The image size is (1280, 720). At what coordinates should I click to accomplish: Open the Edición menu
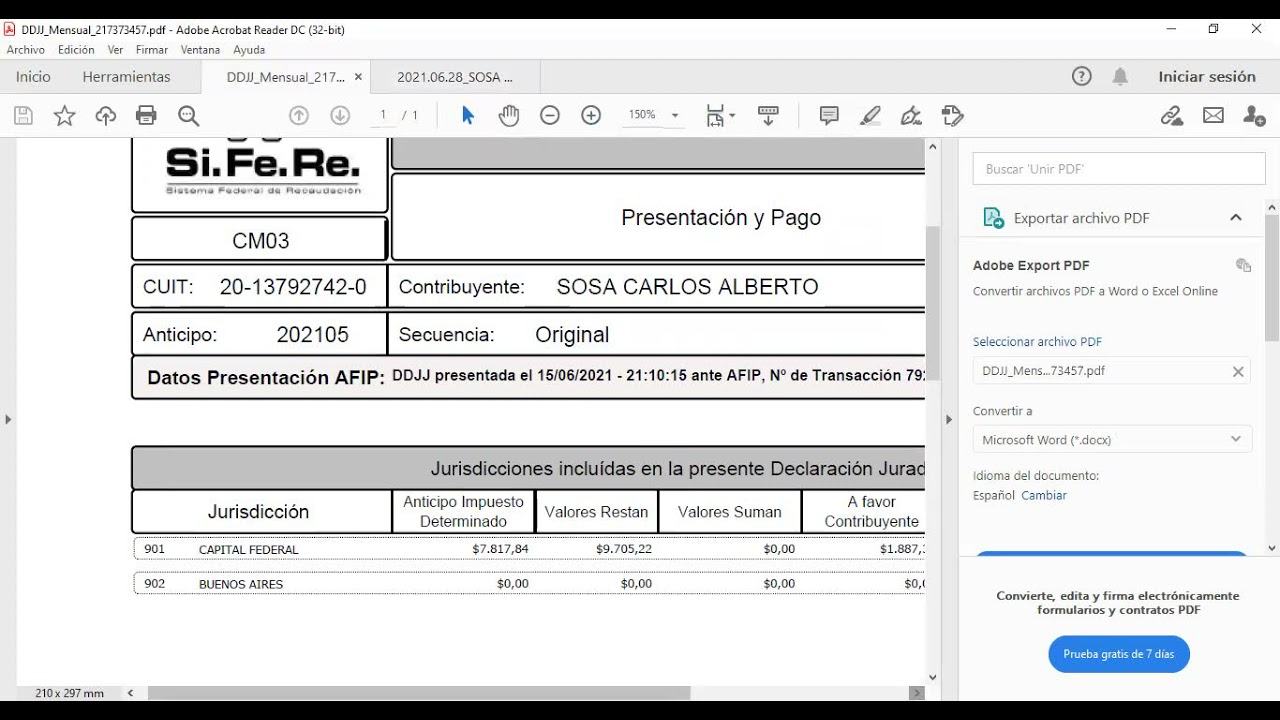[76, 50]
